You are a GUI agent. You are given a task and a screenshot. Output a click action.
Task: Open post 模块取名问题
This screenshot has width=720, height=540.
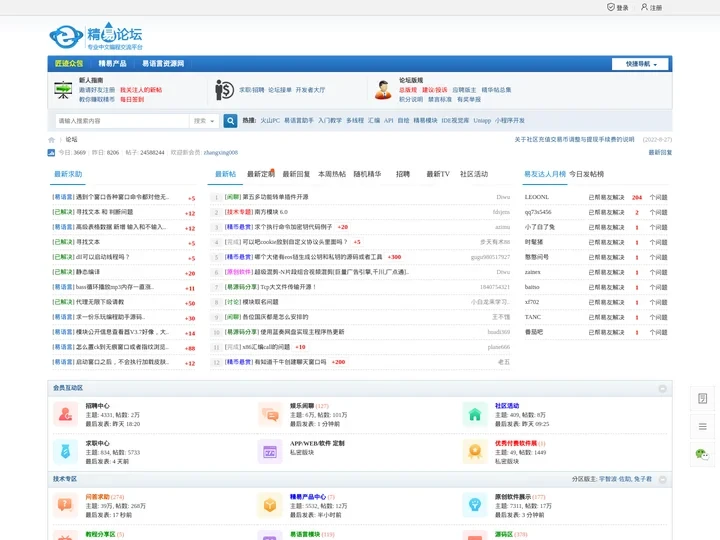tap(260, 302)
